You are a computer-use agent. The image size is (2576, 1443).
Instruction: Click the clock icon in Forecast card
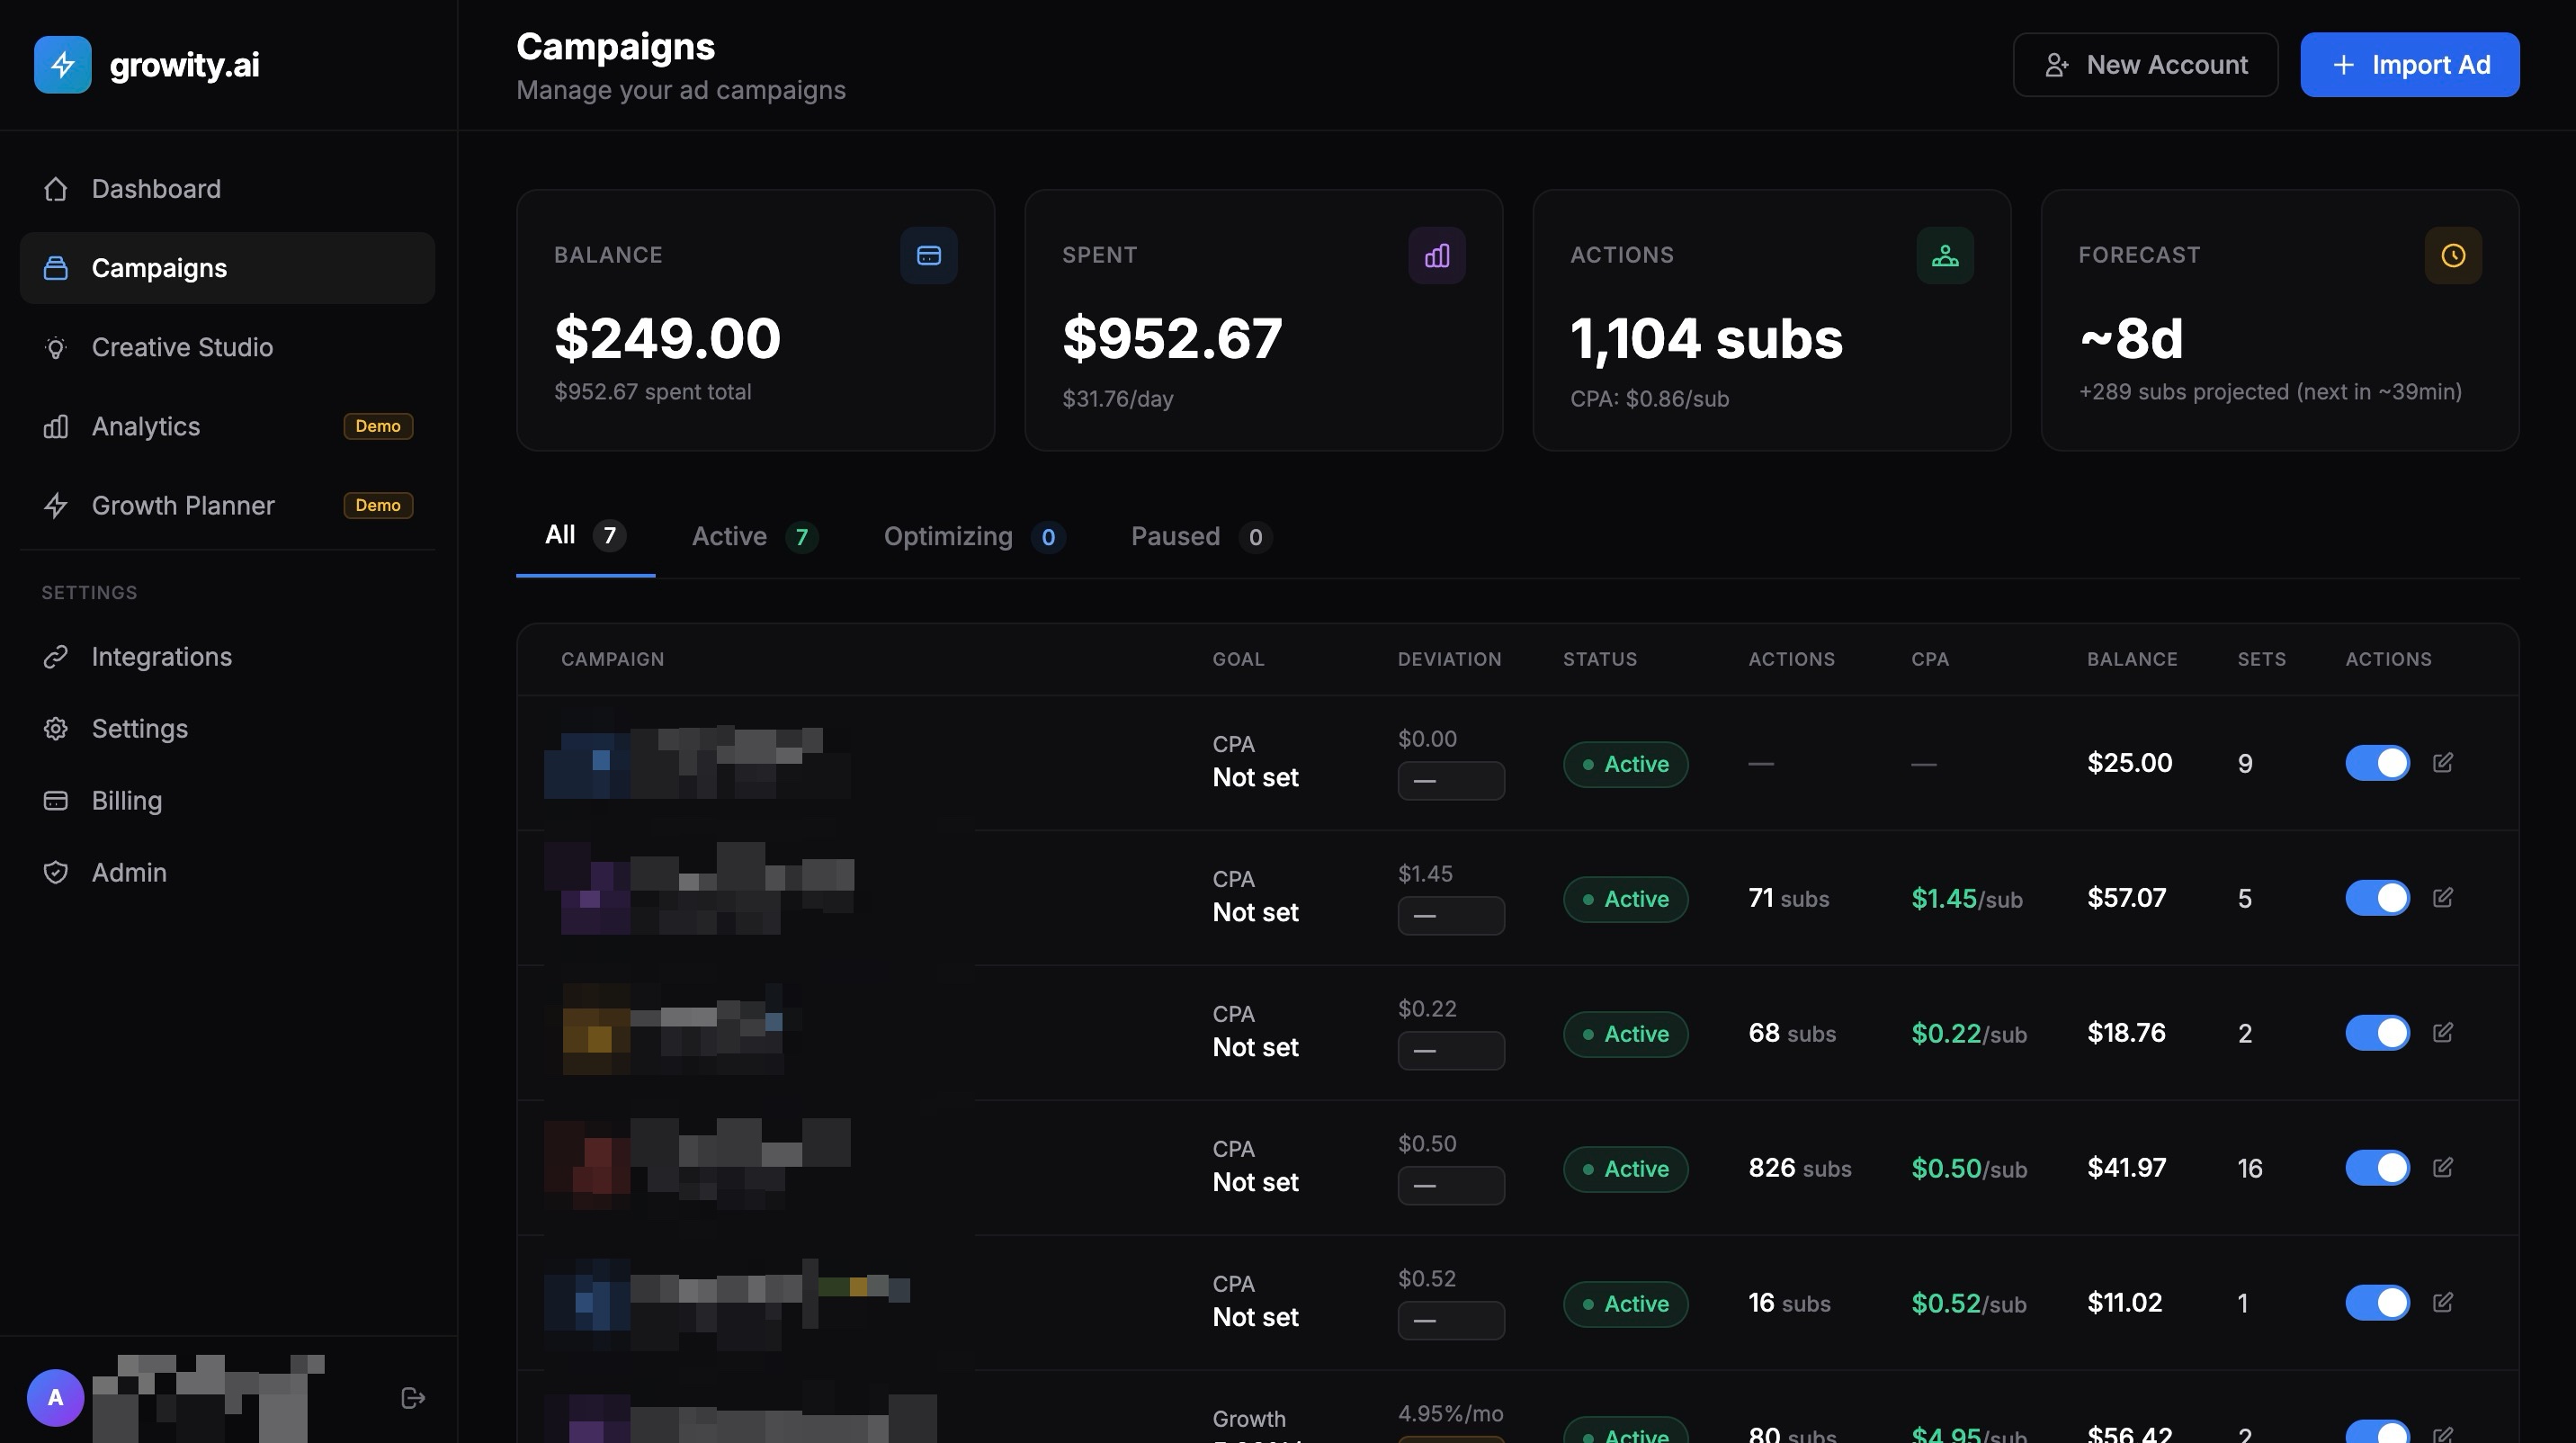(2452, 256)
